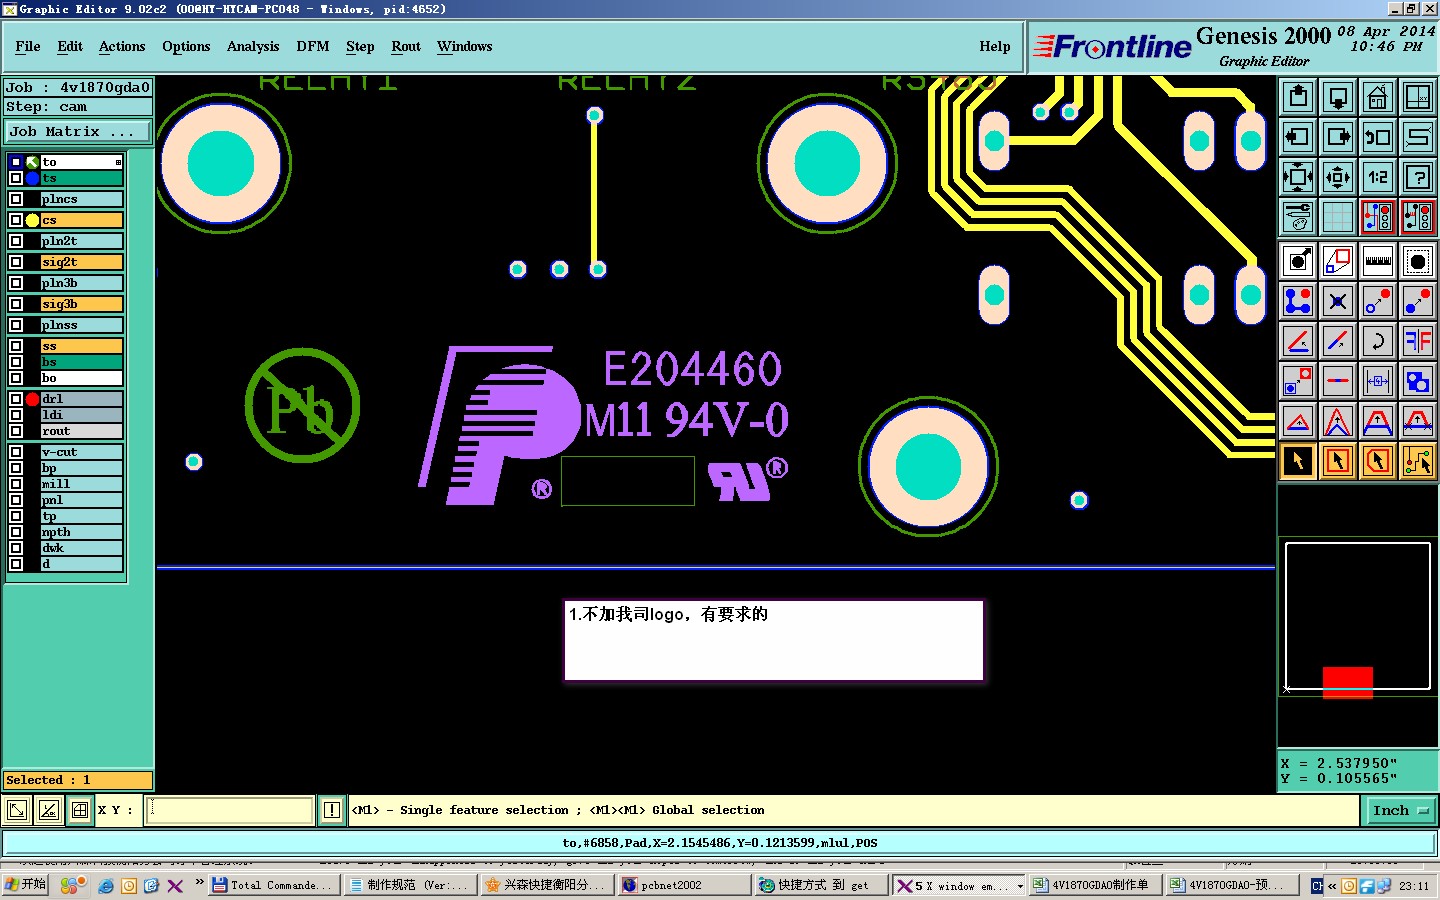Click the exclamation mark button

pyautogui.click(x=332, y=811)
